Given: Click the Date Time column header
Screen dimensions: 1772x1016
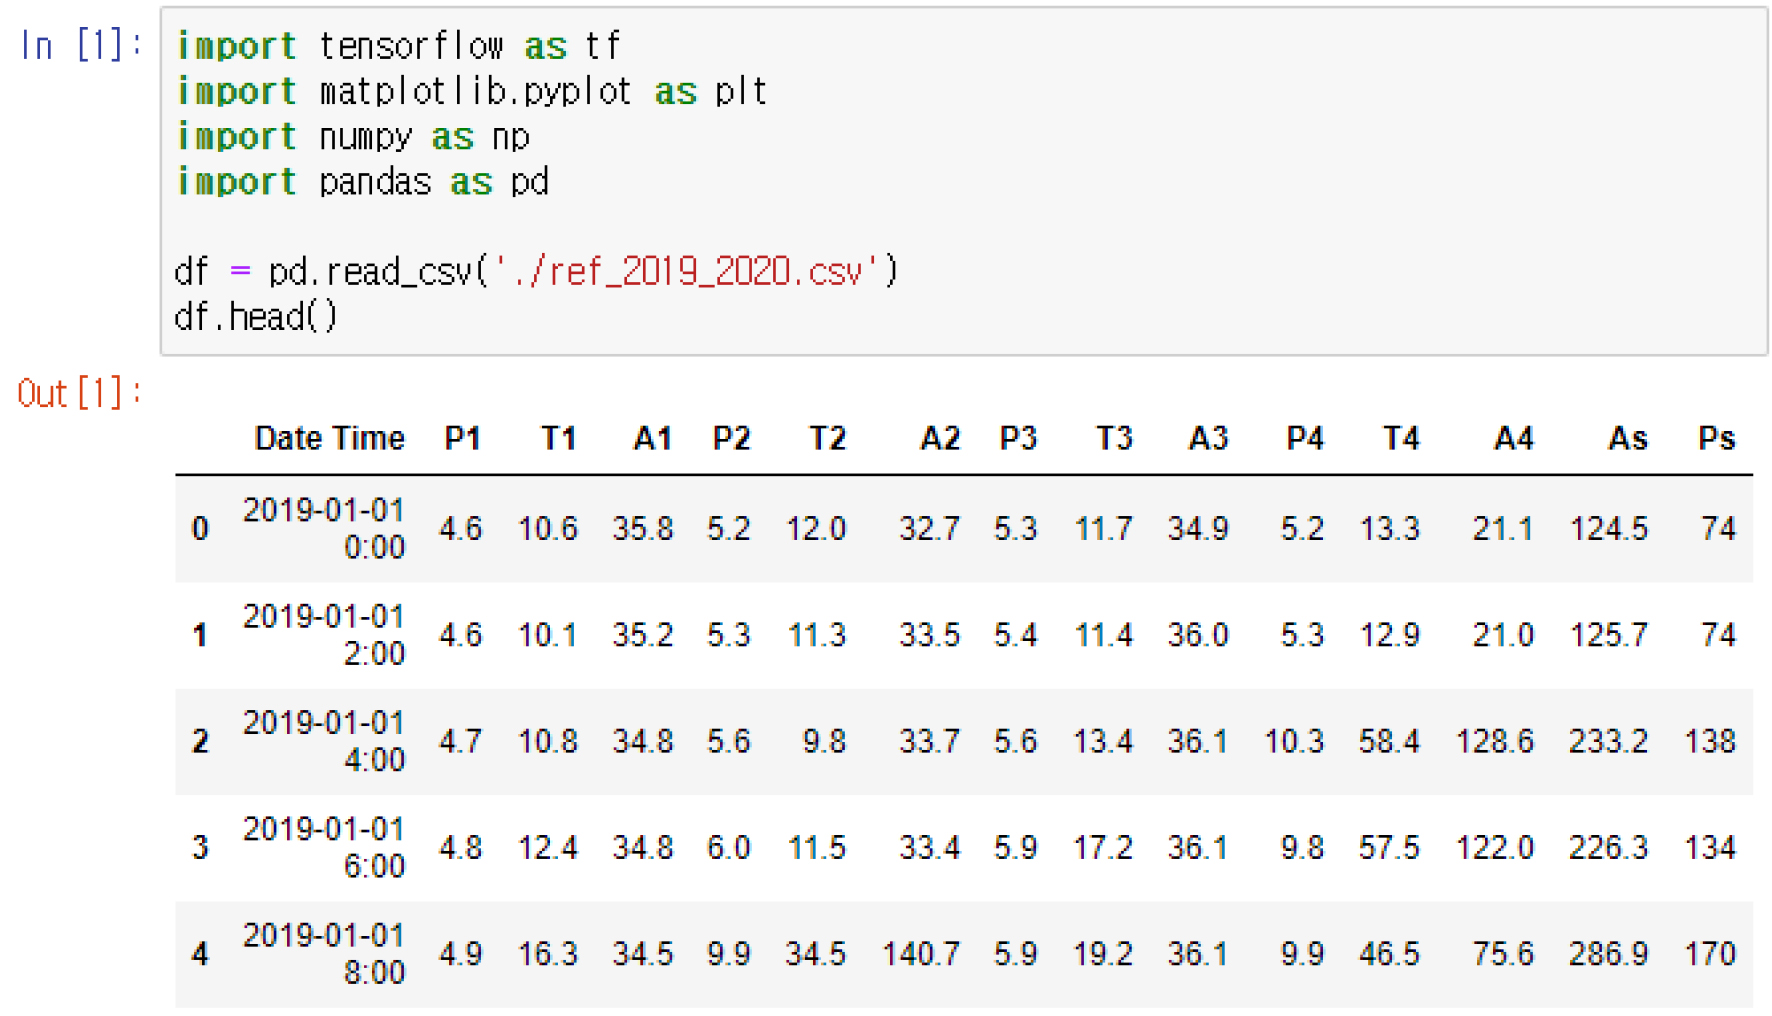Looking at the screenshot, I should coord(329,438).
